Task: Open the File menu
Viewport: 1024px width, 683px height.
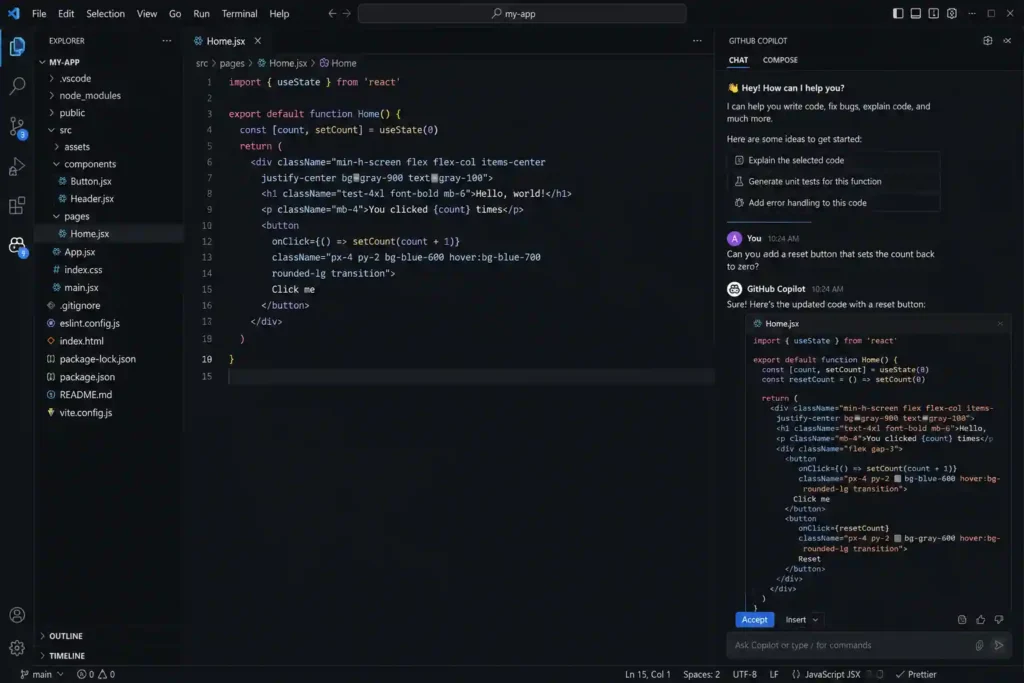Action: pos(39,13)
